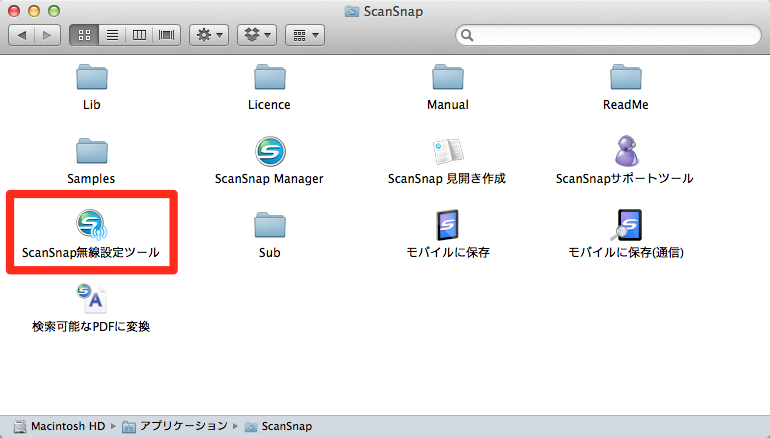Click the 'ReadMe' folder name text
Viewport: 770px width, 438px height.
pyautogui.click(x=626, y=105)
